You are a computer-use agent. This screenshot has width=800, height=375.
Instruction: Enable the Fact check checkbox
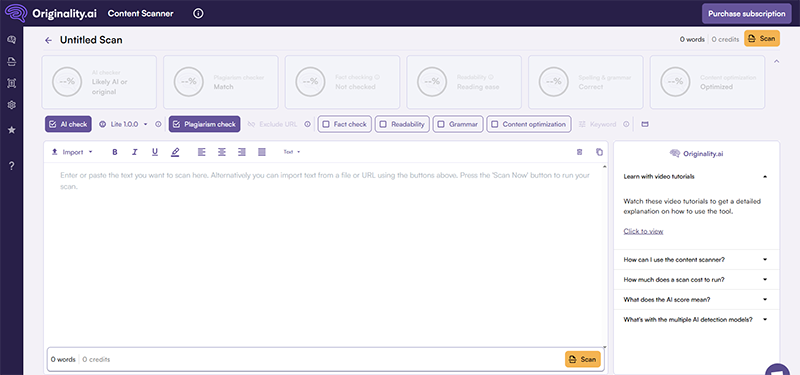point(344,124)
